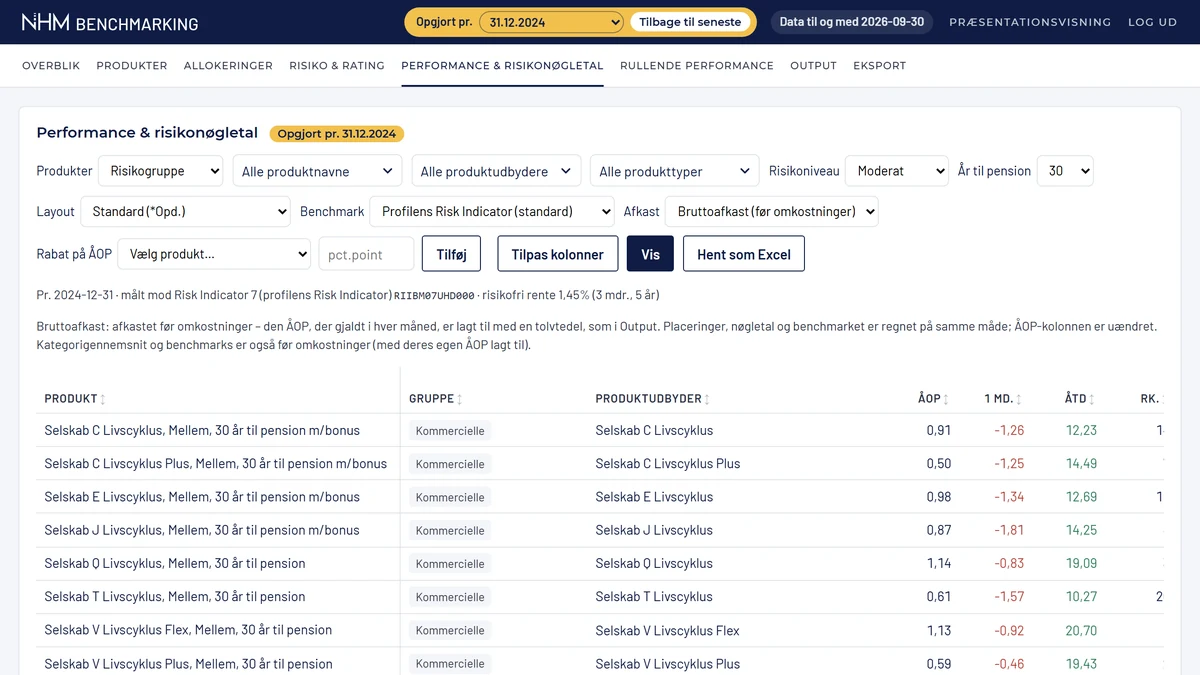
Task: Click the sort arrows next to ÅTD
Action: [x=1092, y=399]
